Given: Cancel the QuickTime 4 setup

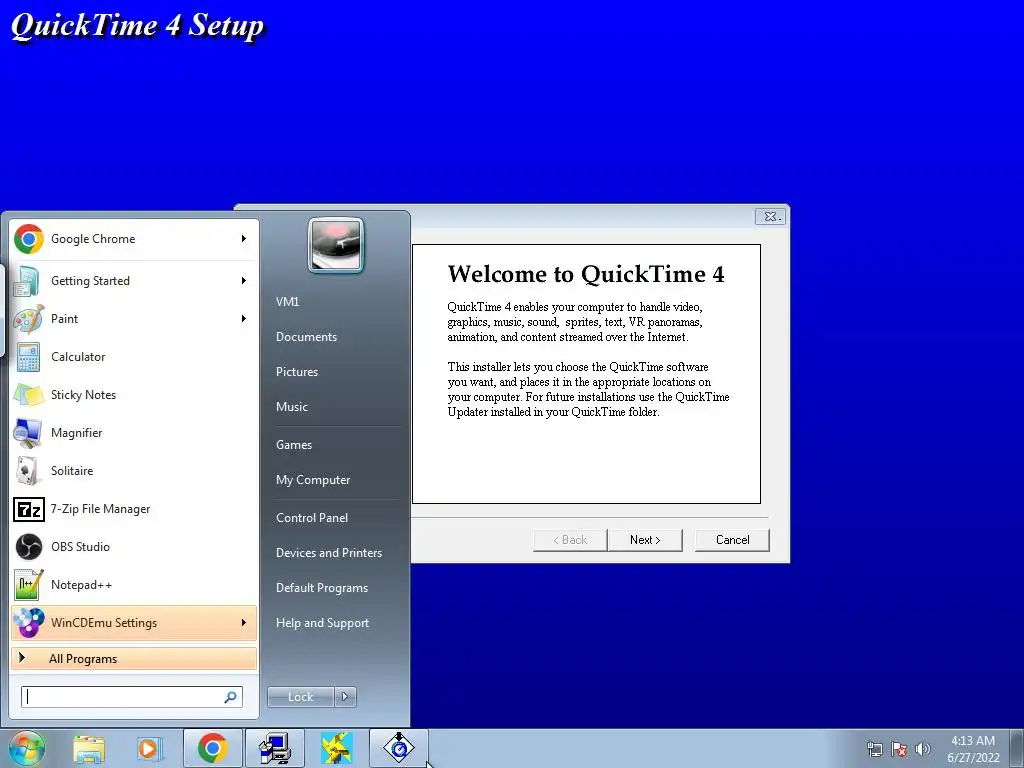Looking at the screenshot, I should click(x=733, y=540).
